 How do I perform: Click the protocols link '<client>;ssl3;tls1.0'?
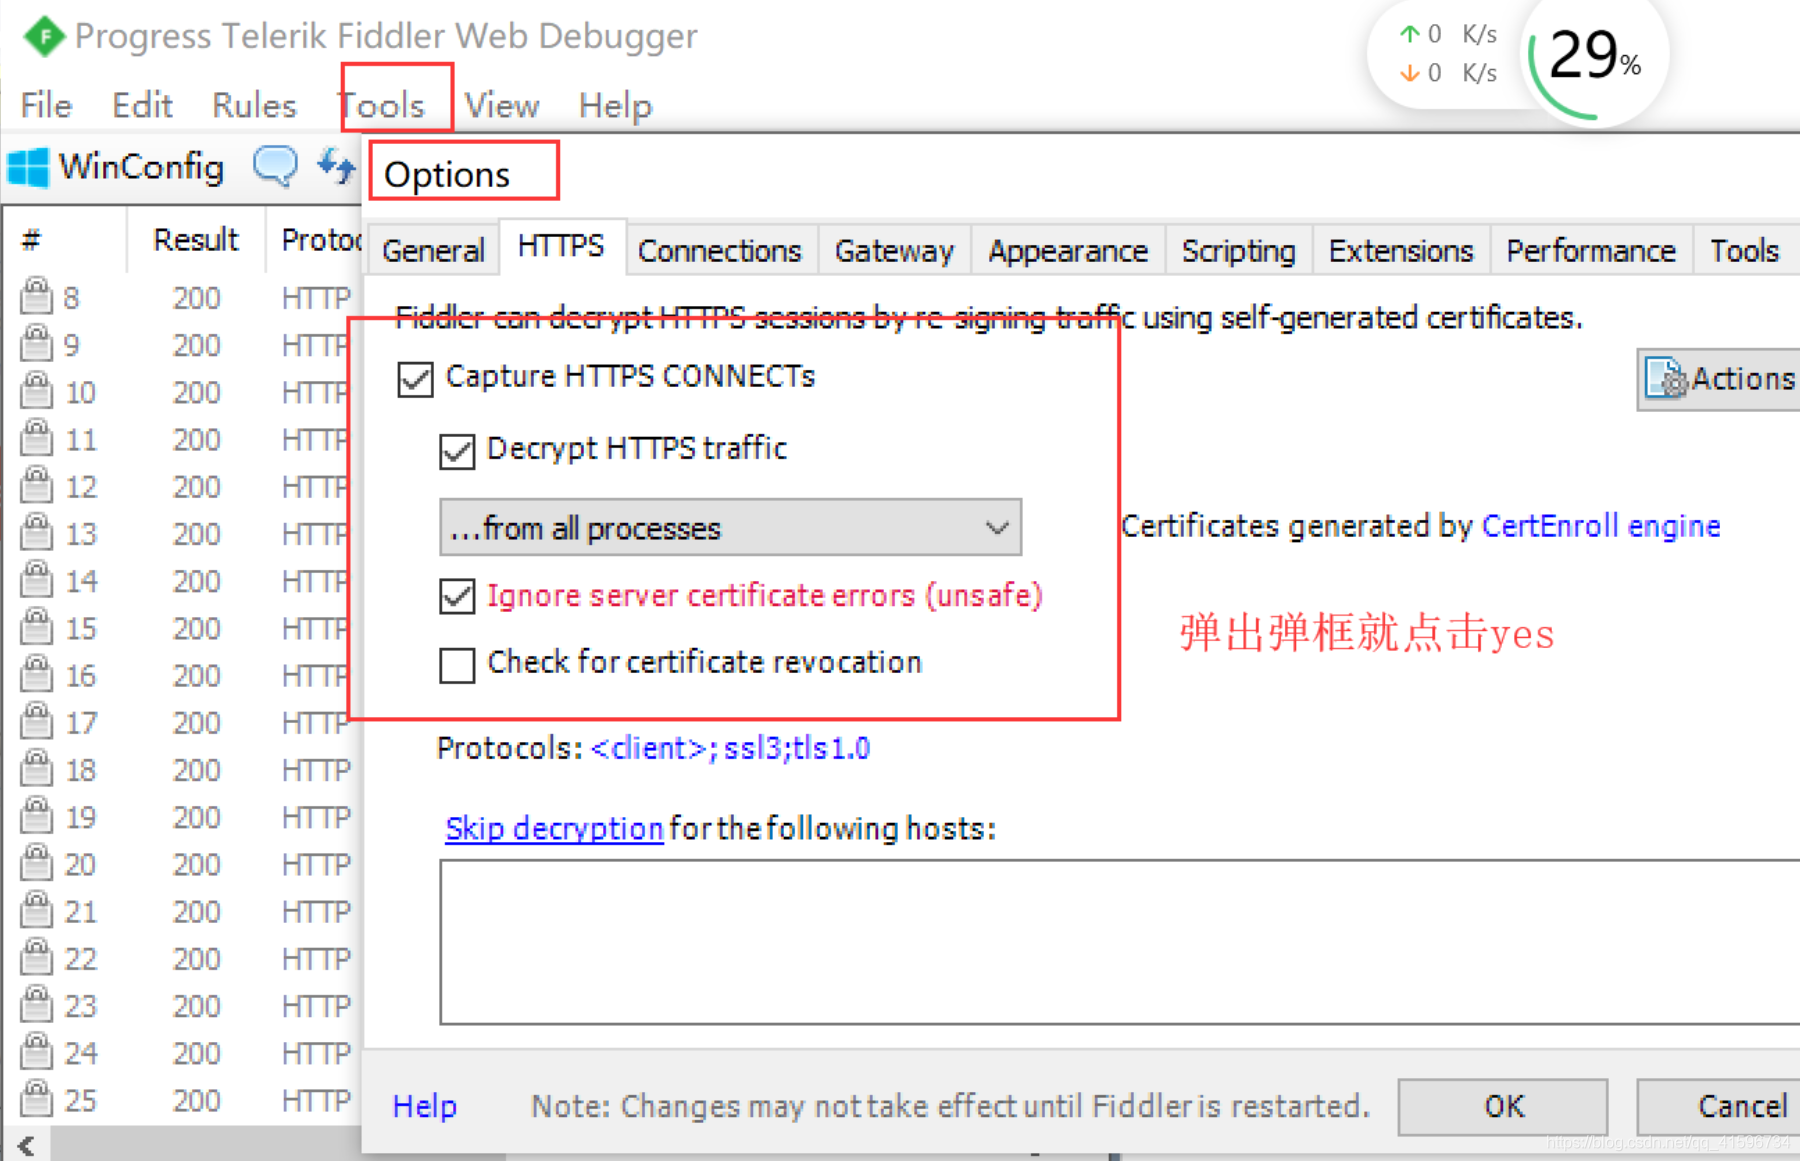[731, 748]
